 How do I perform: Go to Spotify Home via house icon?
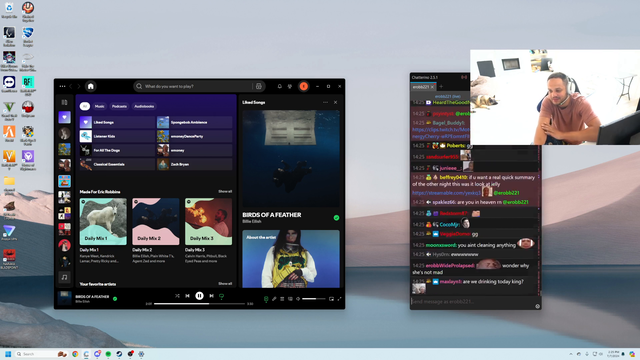pyautogui.click(x=91, y=86)
